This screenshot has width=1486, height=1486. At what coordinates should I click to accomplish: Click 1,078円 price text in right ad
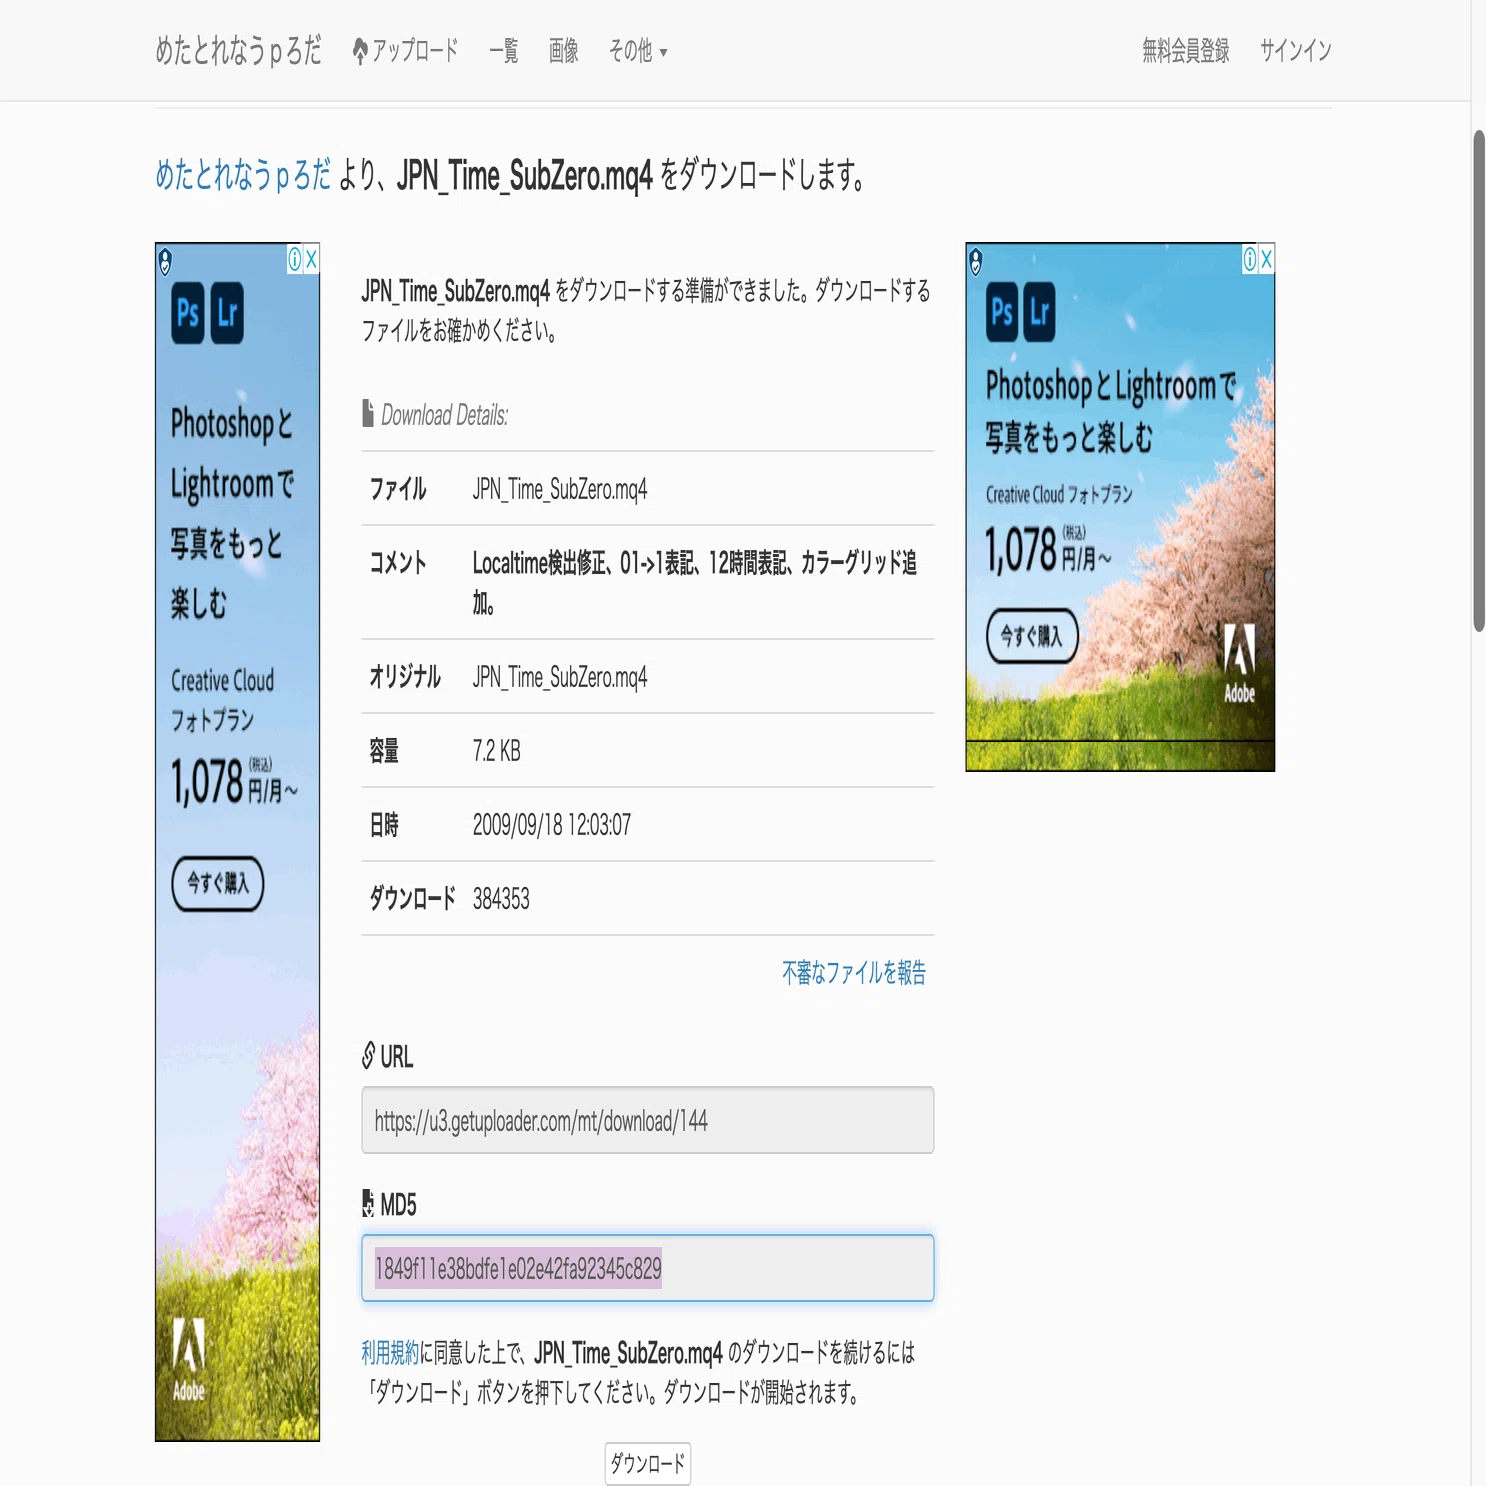[x=1048, y=550]
